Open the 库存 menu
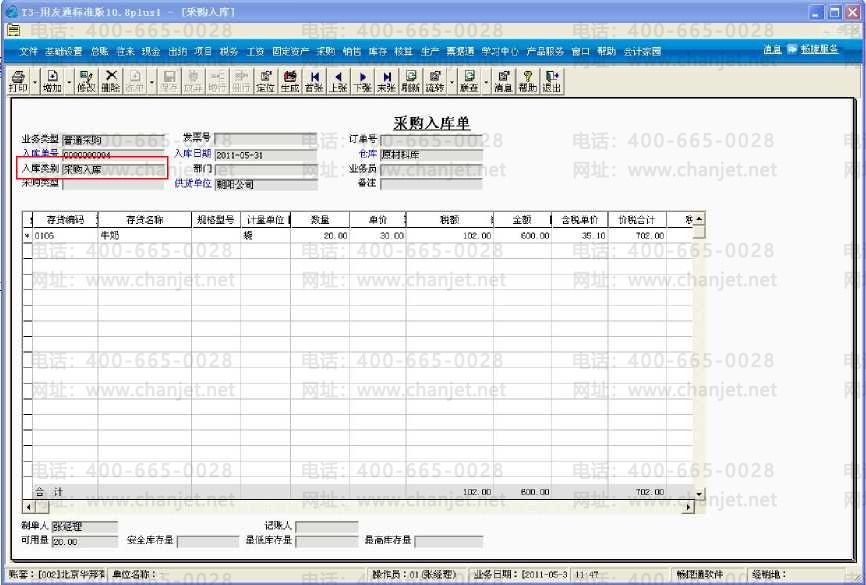Viewport: 866px width, 585px height. click(x=378, y=51)
